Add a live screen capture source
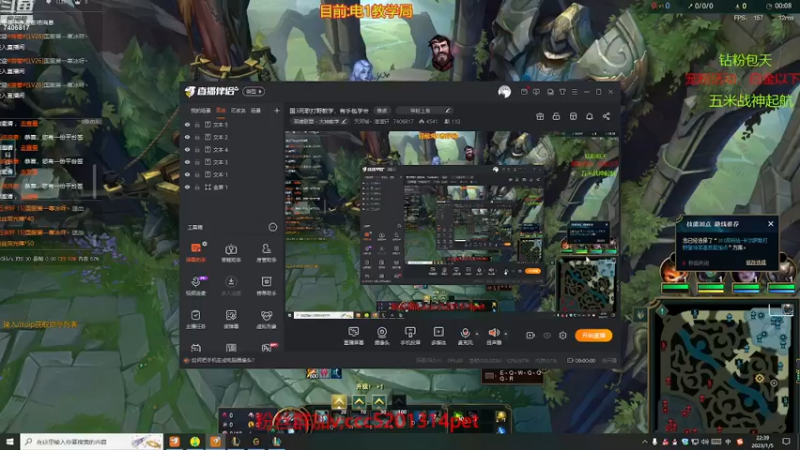 354,336
